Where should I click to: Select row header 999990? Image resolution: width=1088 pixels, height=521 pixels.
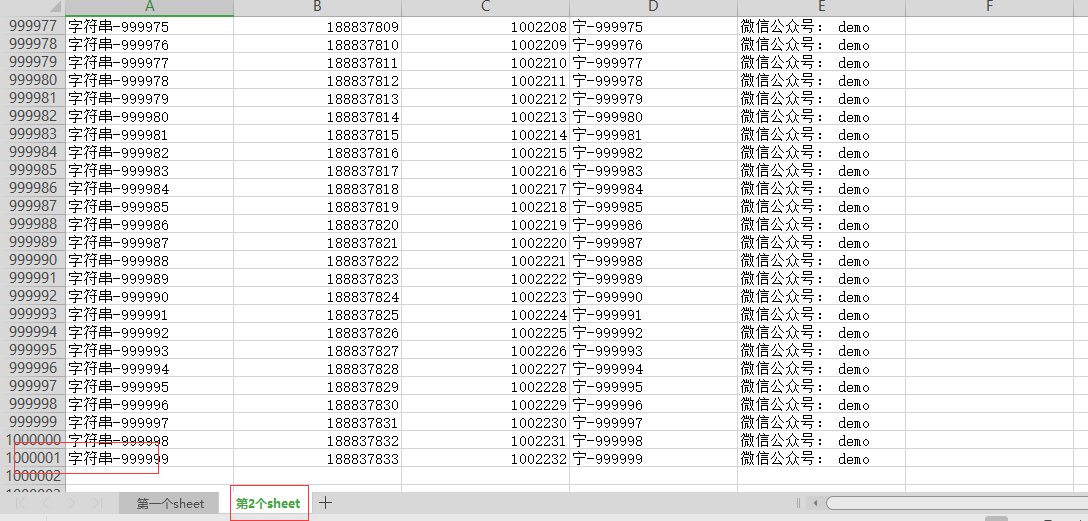coord(33,260)
